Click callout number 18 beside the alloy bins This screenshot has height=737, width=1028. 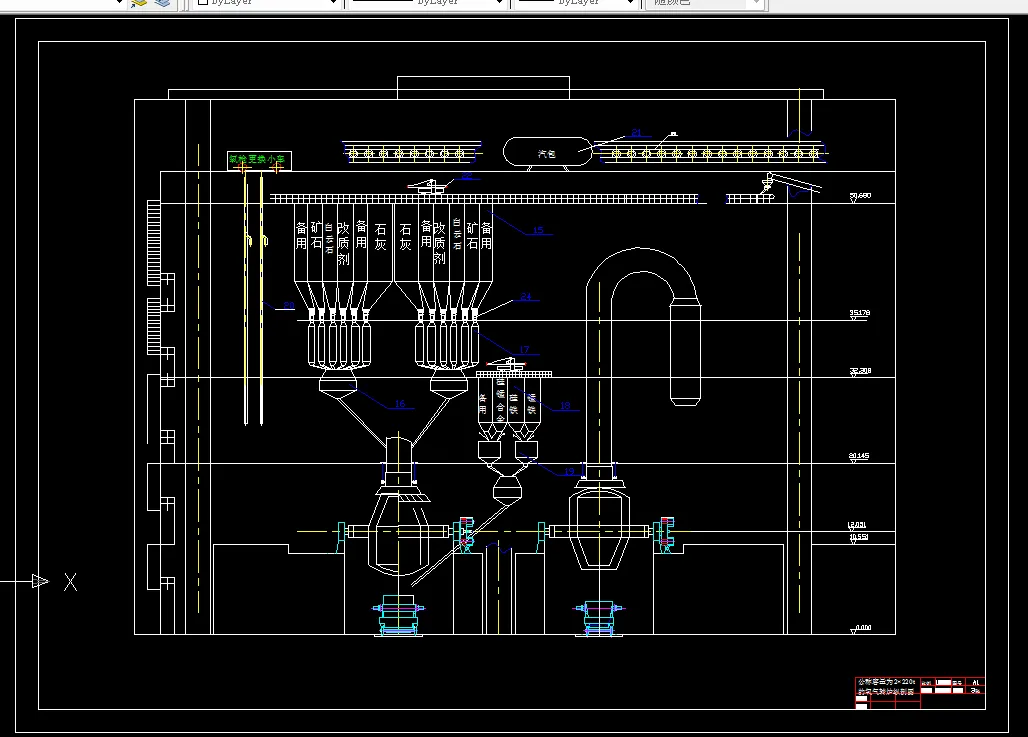tap(565, 406)
